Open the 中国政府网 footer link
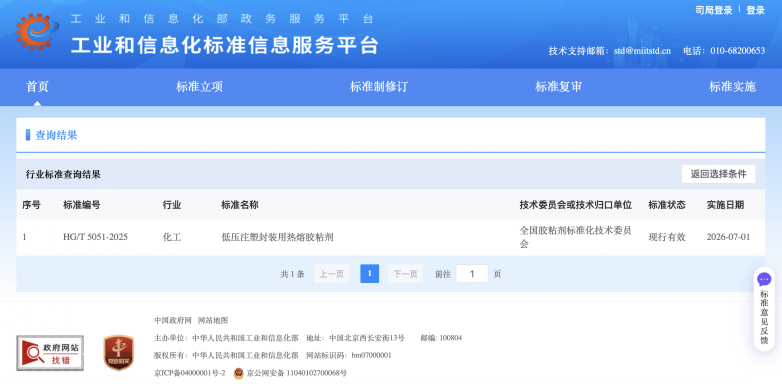This screenshot has width=782, height=384. pyautogui.click(x=173, y=320)
